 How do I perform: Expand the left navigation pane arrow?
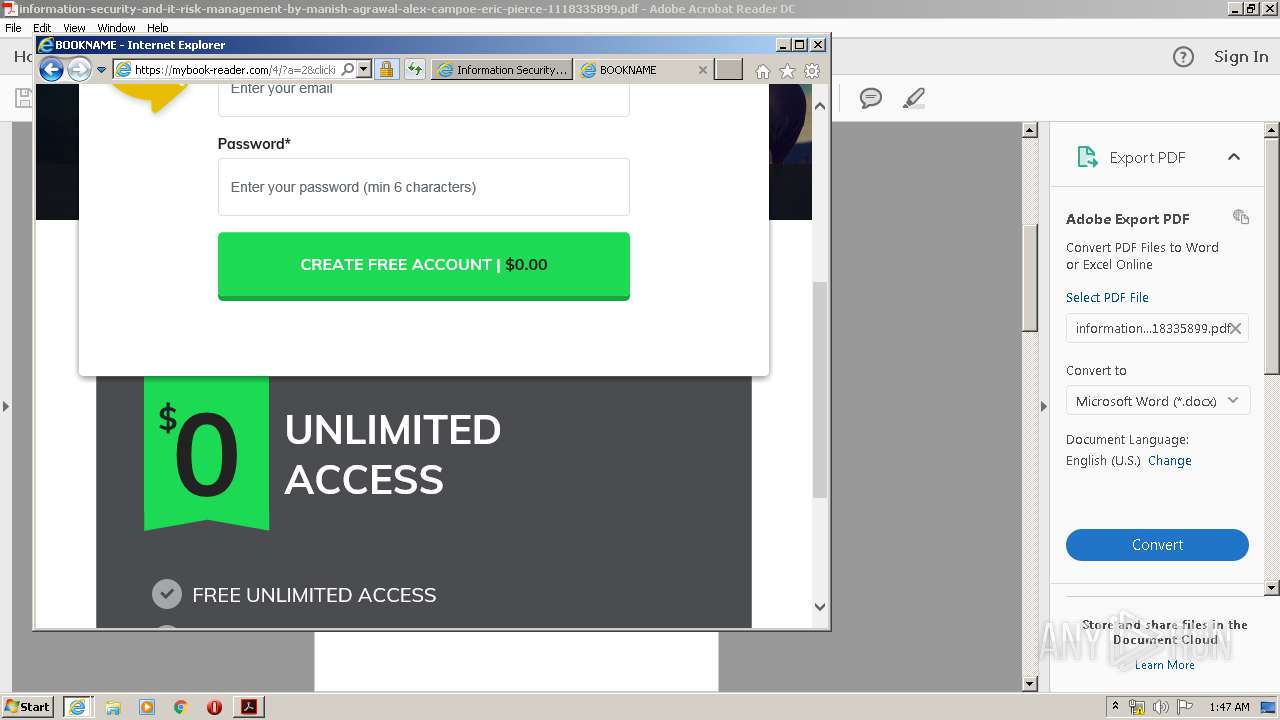tap(6, 406)
